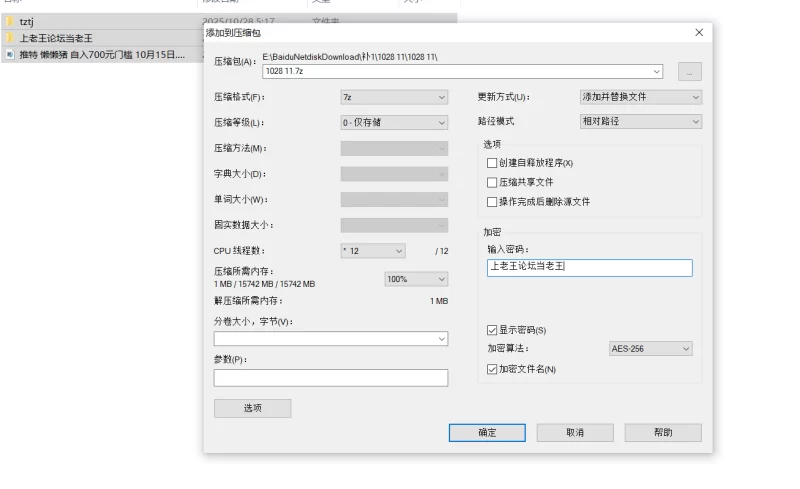This screenshot has width=800, height=489.
Task: Click the 选项 button
Action: 253,408
